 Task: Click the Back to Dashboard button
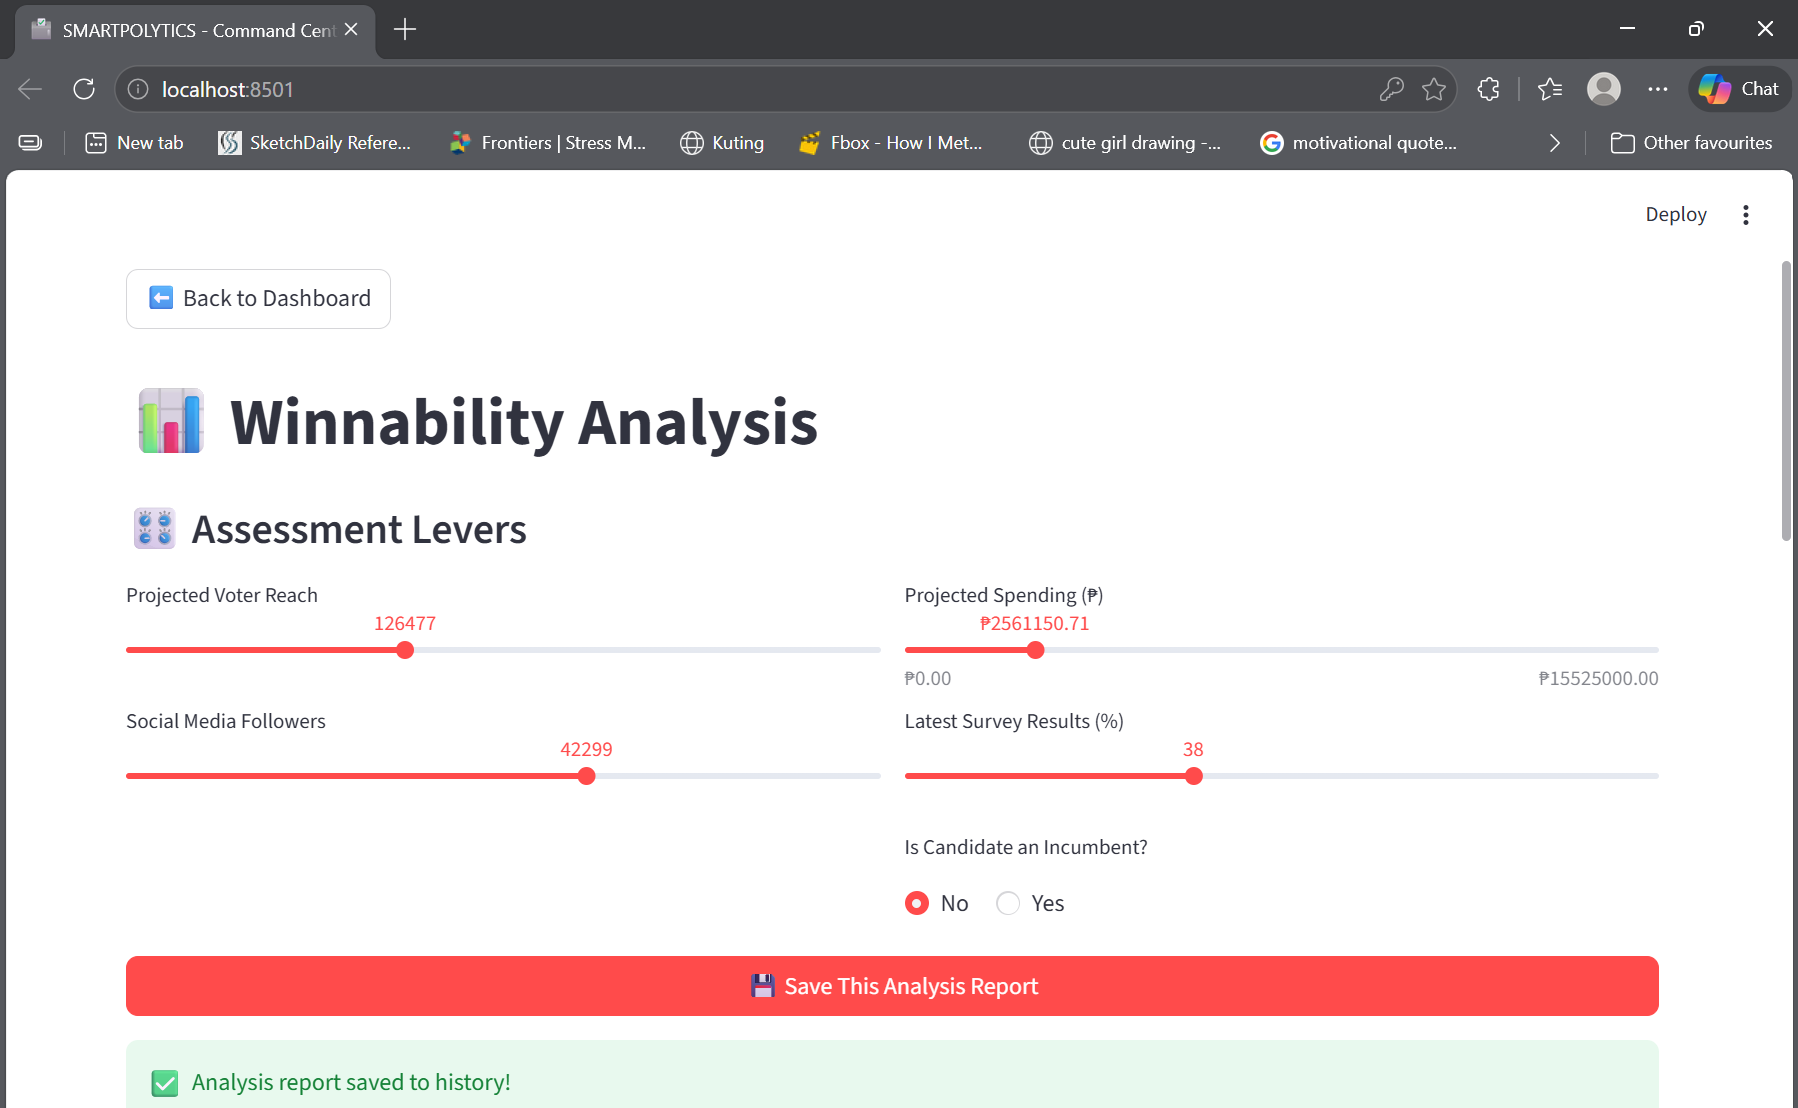click(x=258, y=298)
